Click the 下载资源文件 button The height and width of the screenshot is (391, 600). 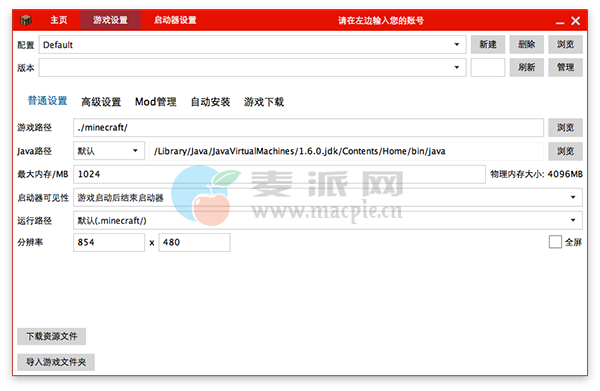coord(52,336)
